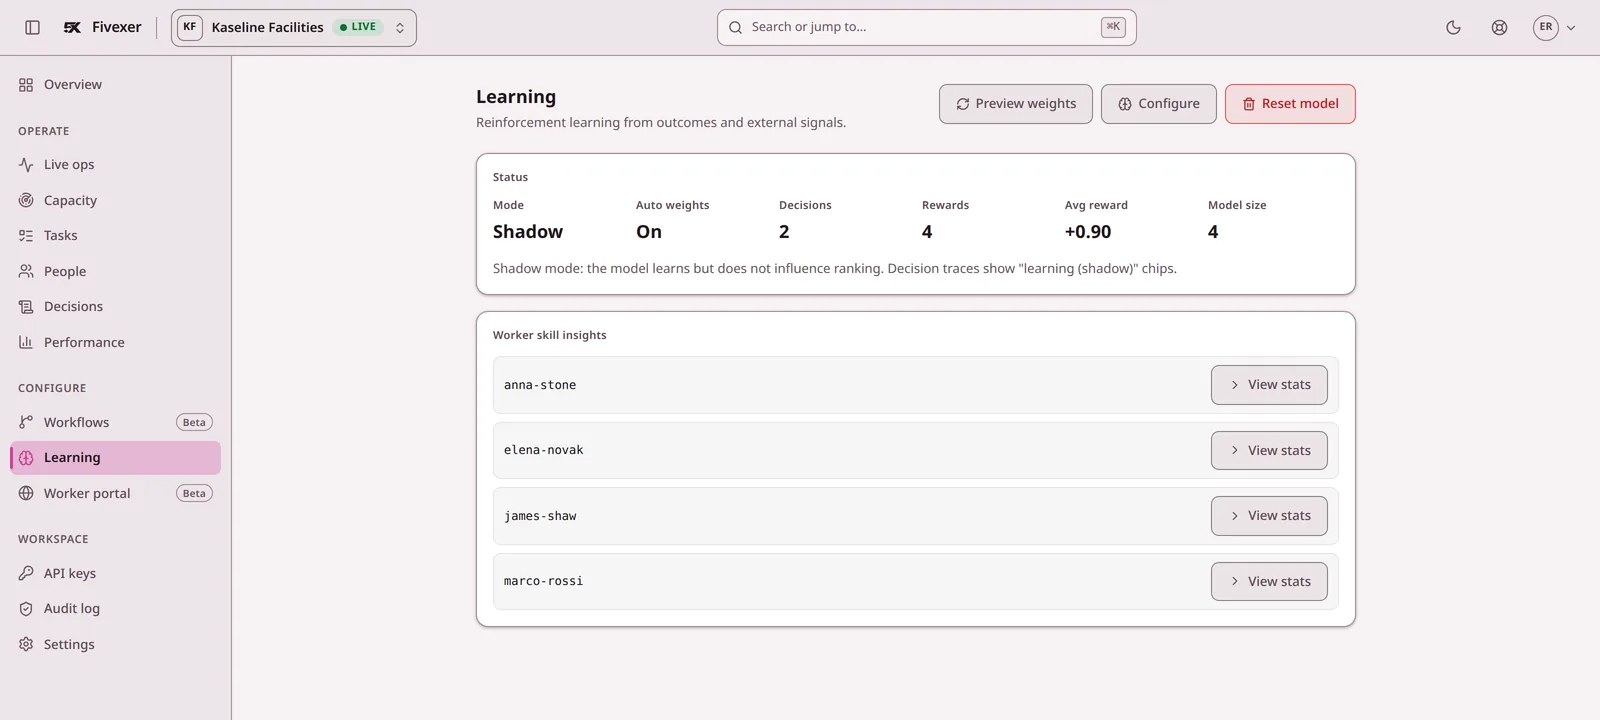Click the KF workspace avatar
The image size is (1600, 720).
pyautogui.click(x=190, y=28)
